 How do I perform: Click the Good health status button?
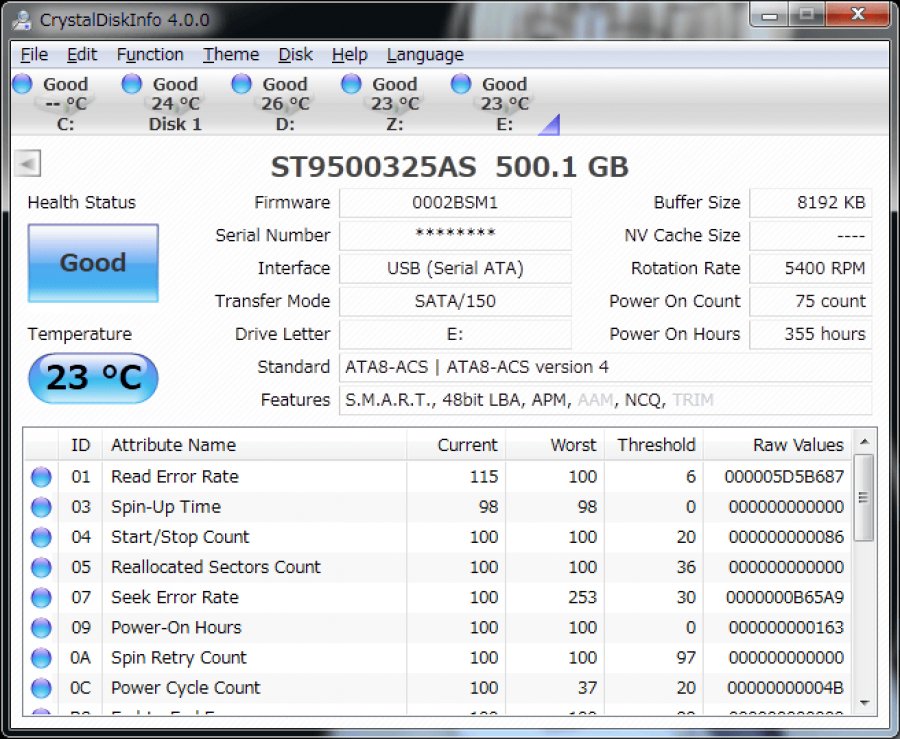coord(93,263)
